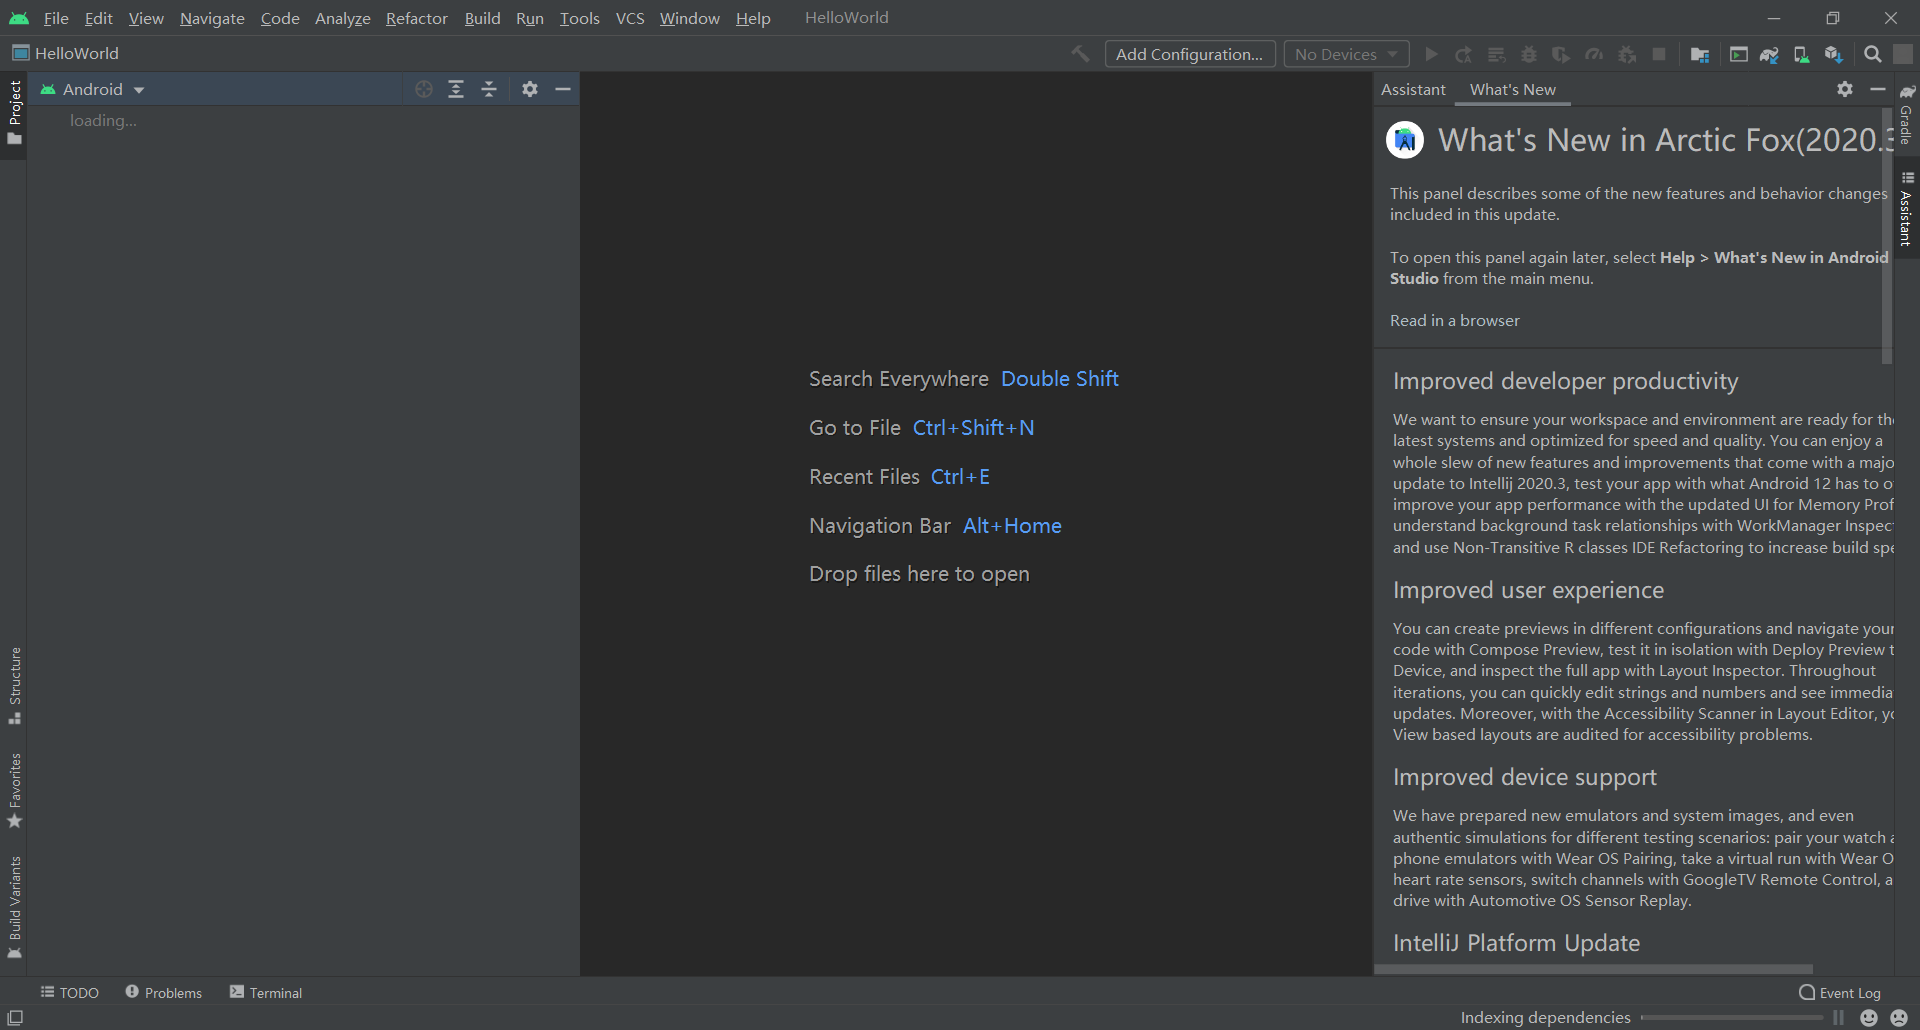Click IntelliJ Platform Update heading
This screenshot has width=1920, height=1030.
click(x=1516, y=943)
